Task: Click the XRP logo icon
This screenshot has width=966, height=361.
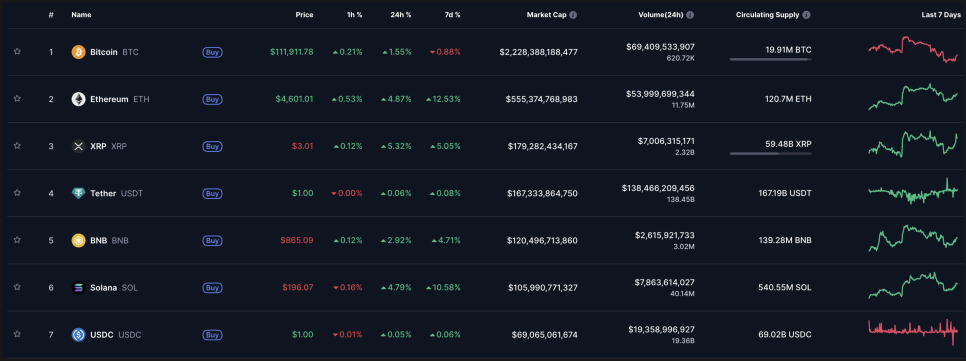Action: [x=78, y=146]
